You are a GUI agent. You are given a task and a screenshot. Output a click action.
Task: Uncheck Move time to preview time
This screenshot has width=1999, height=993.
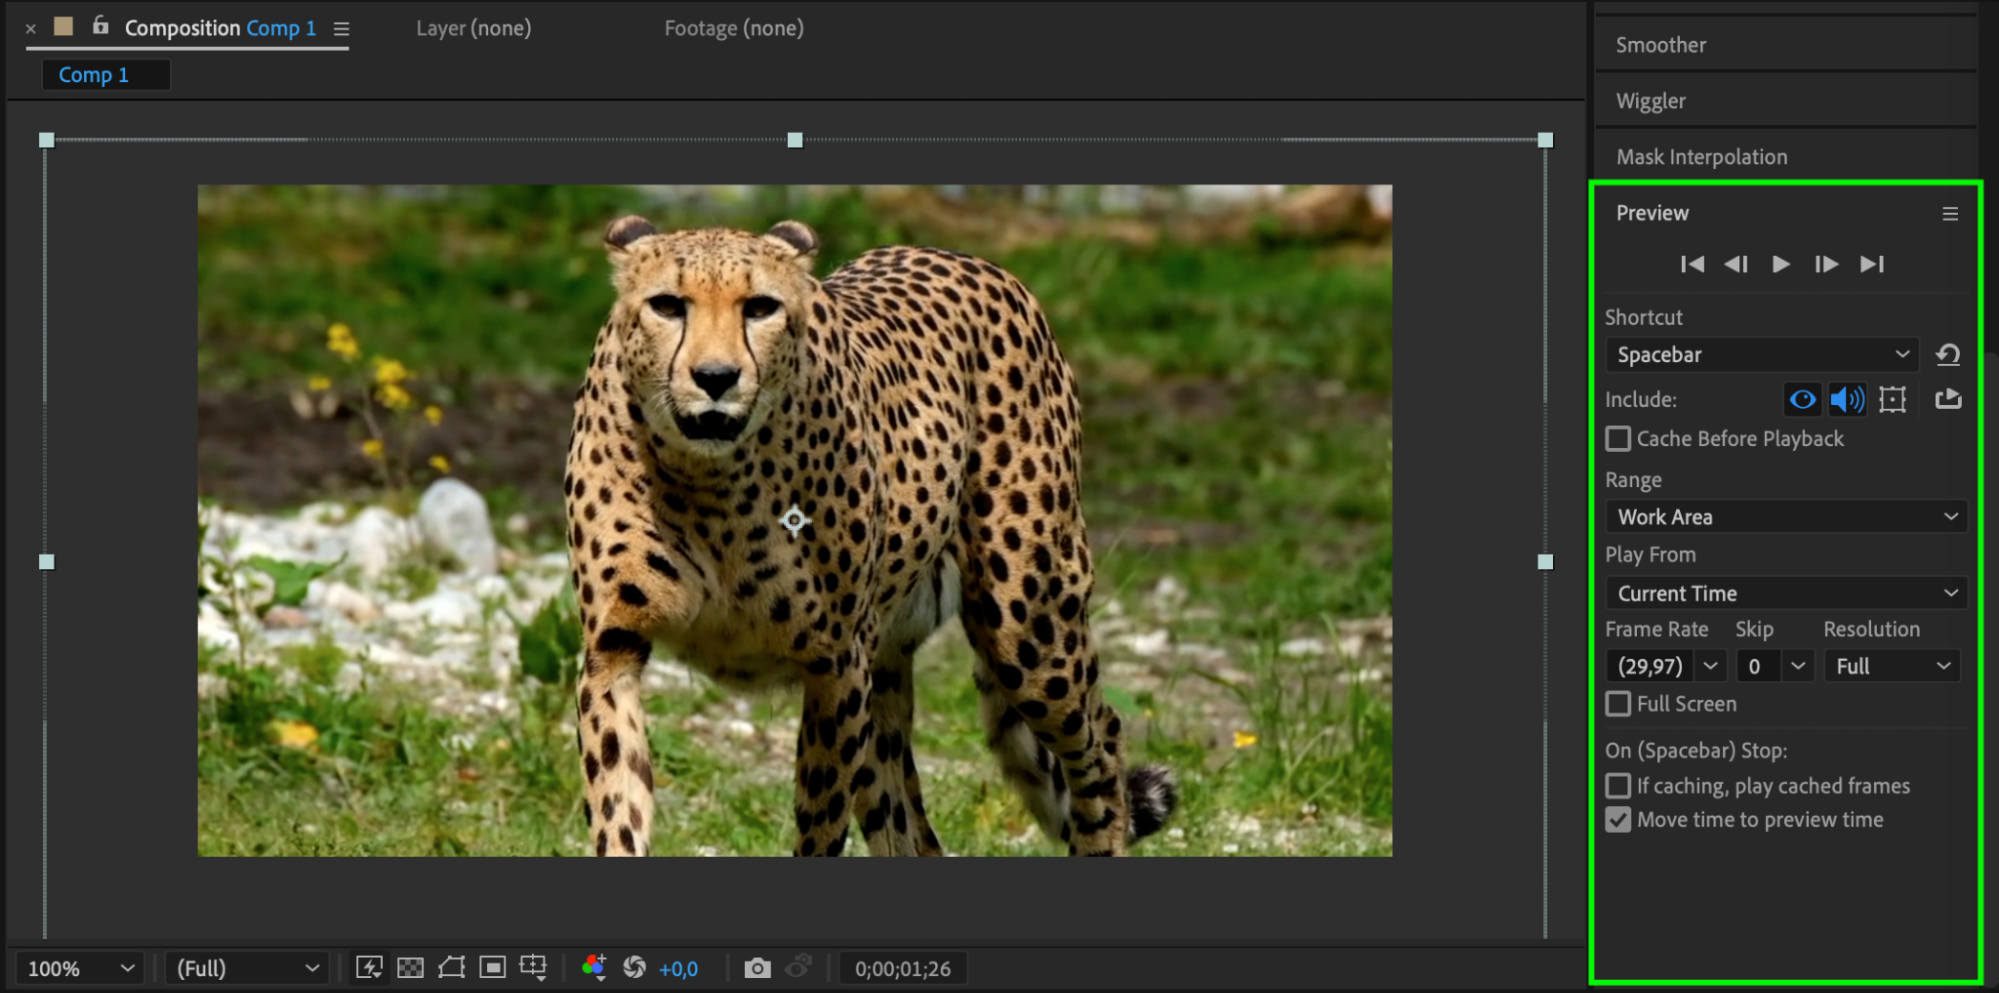(1618, 820)
